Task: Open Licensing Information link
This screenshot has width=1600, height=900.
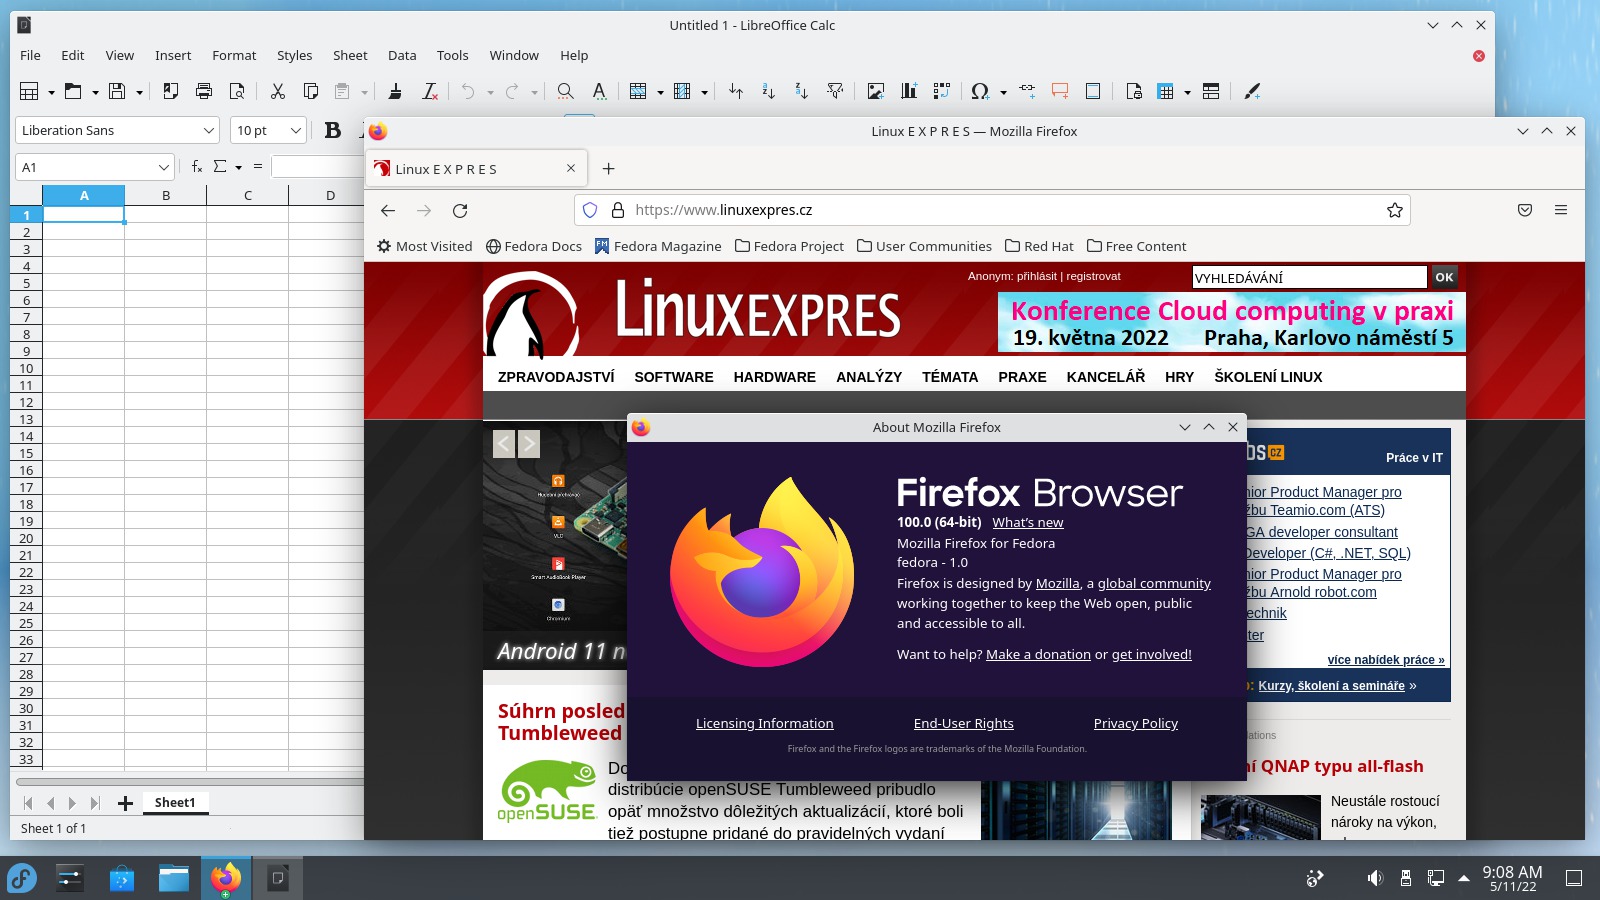Action: pos(765,723)
